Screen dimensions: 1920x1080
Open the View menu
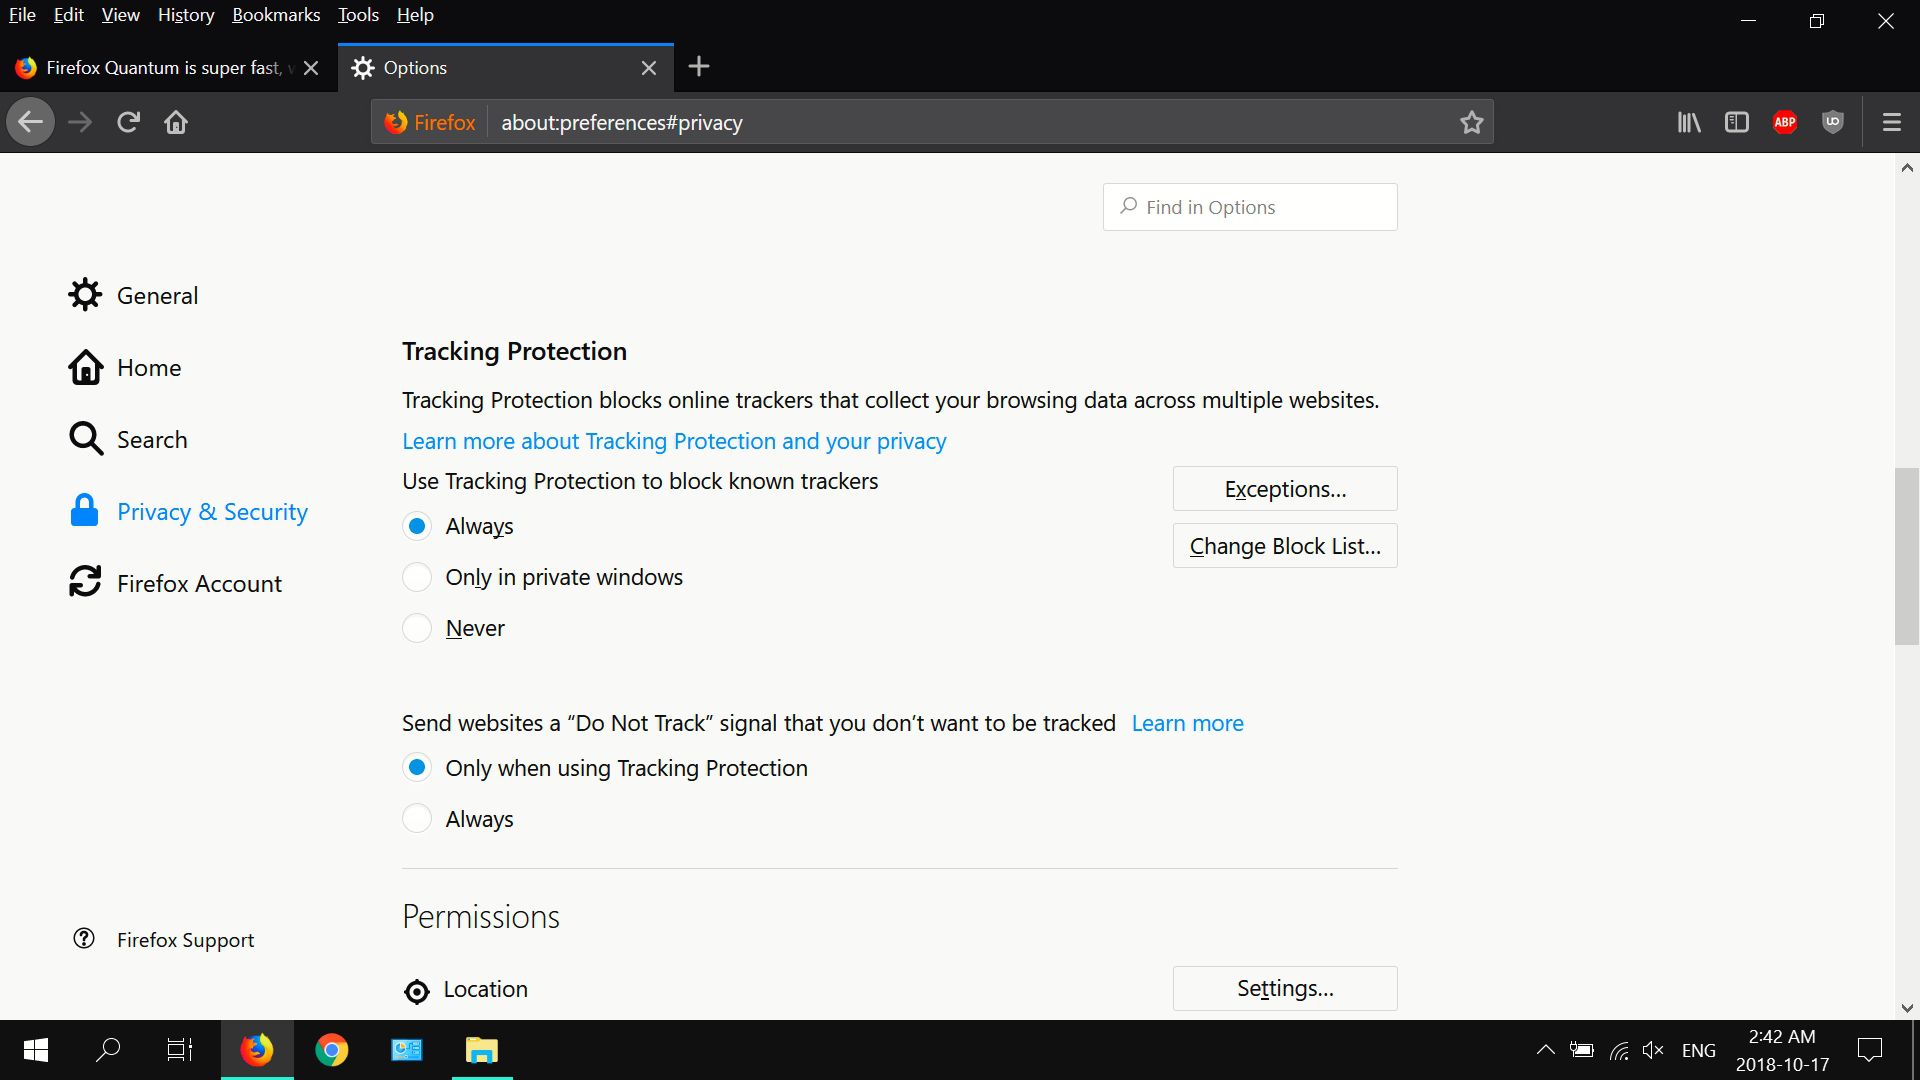(121, 15)
